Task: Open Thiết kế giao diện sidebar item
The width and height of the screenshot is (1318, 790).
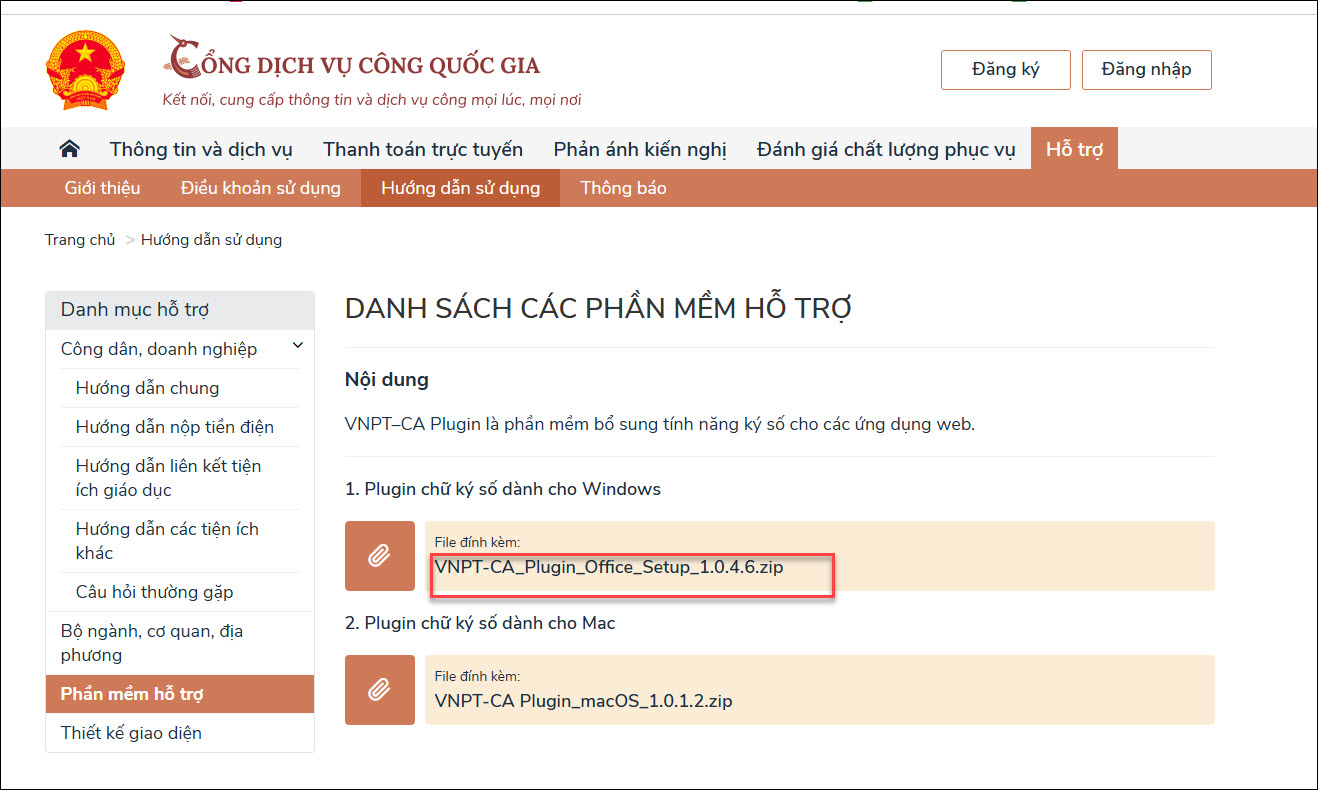Action: click(131, 733)
